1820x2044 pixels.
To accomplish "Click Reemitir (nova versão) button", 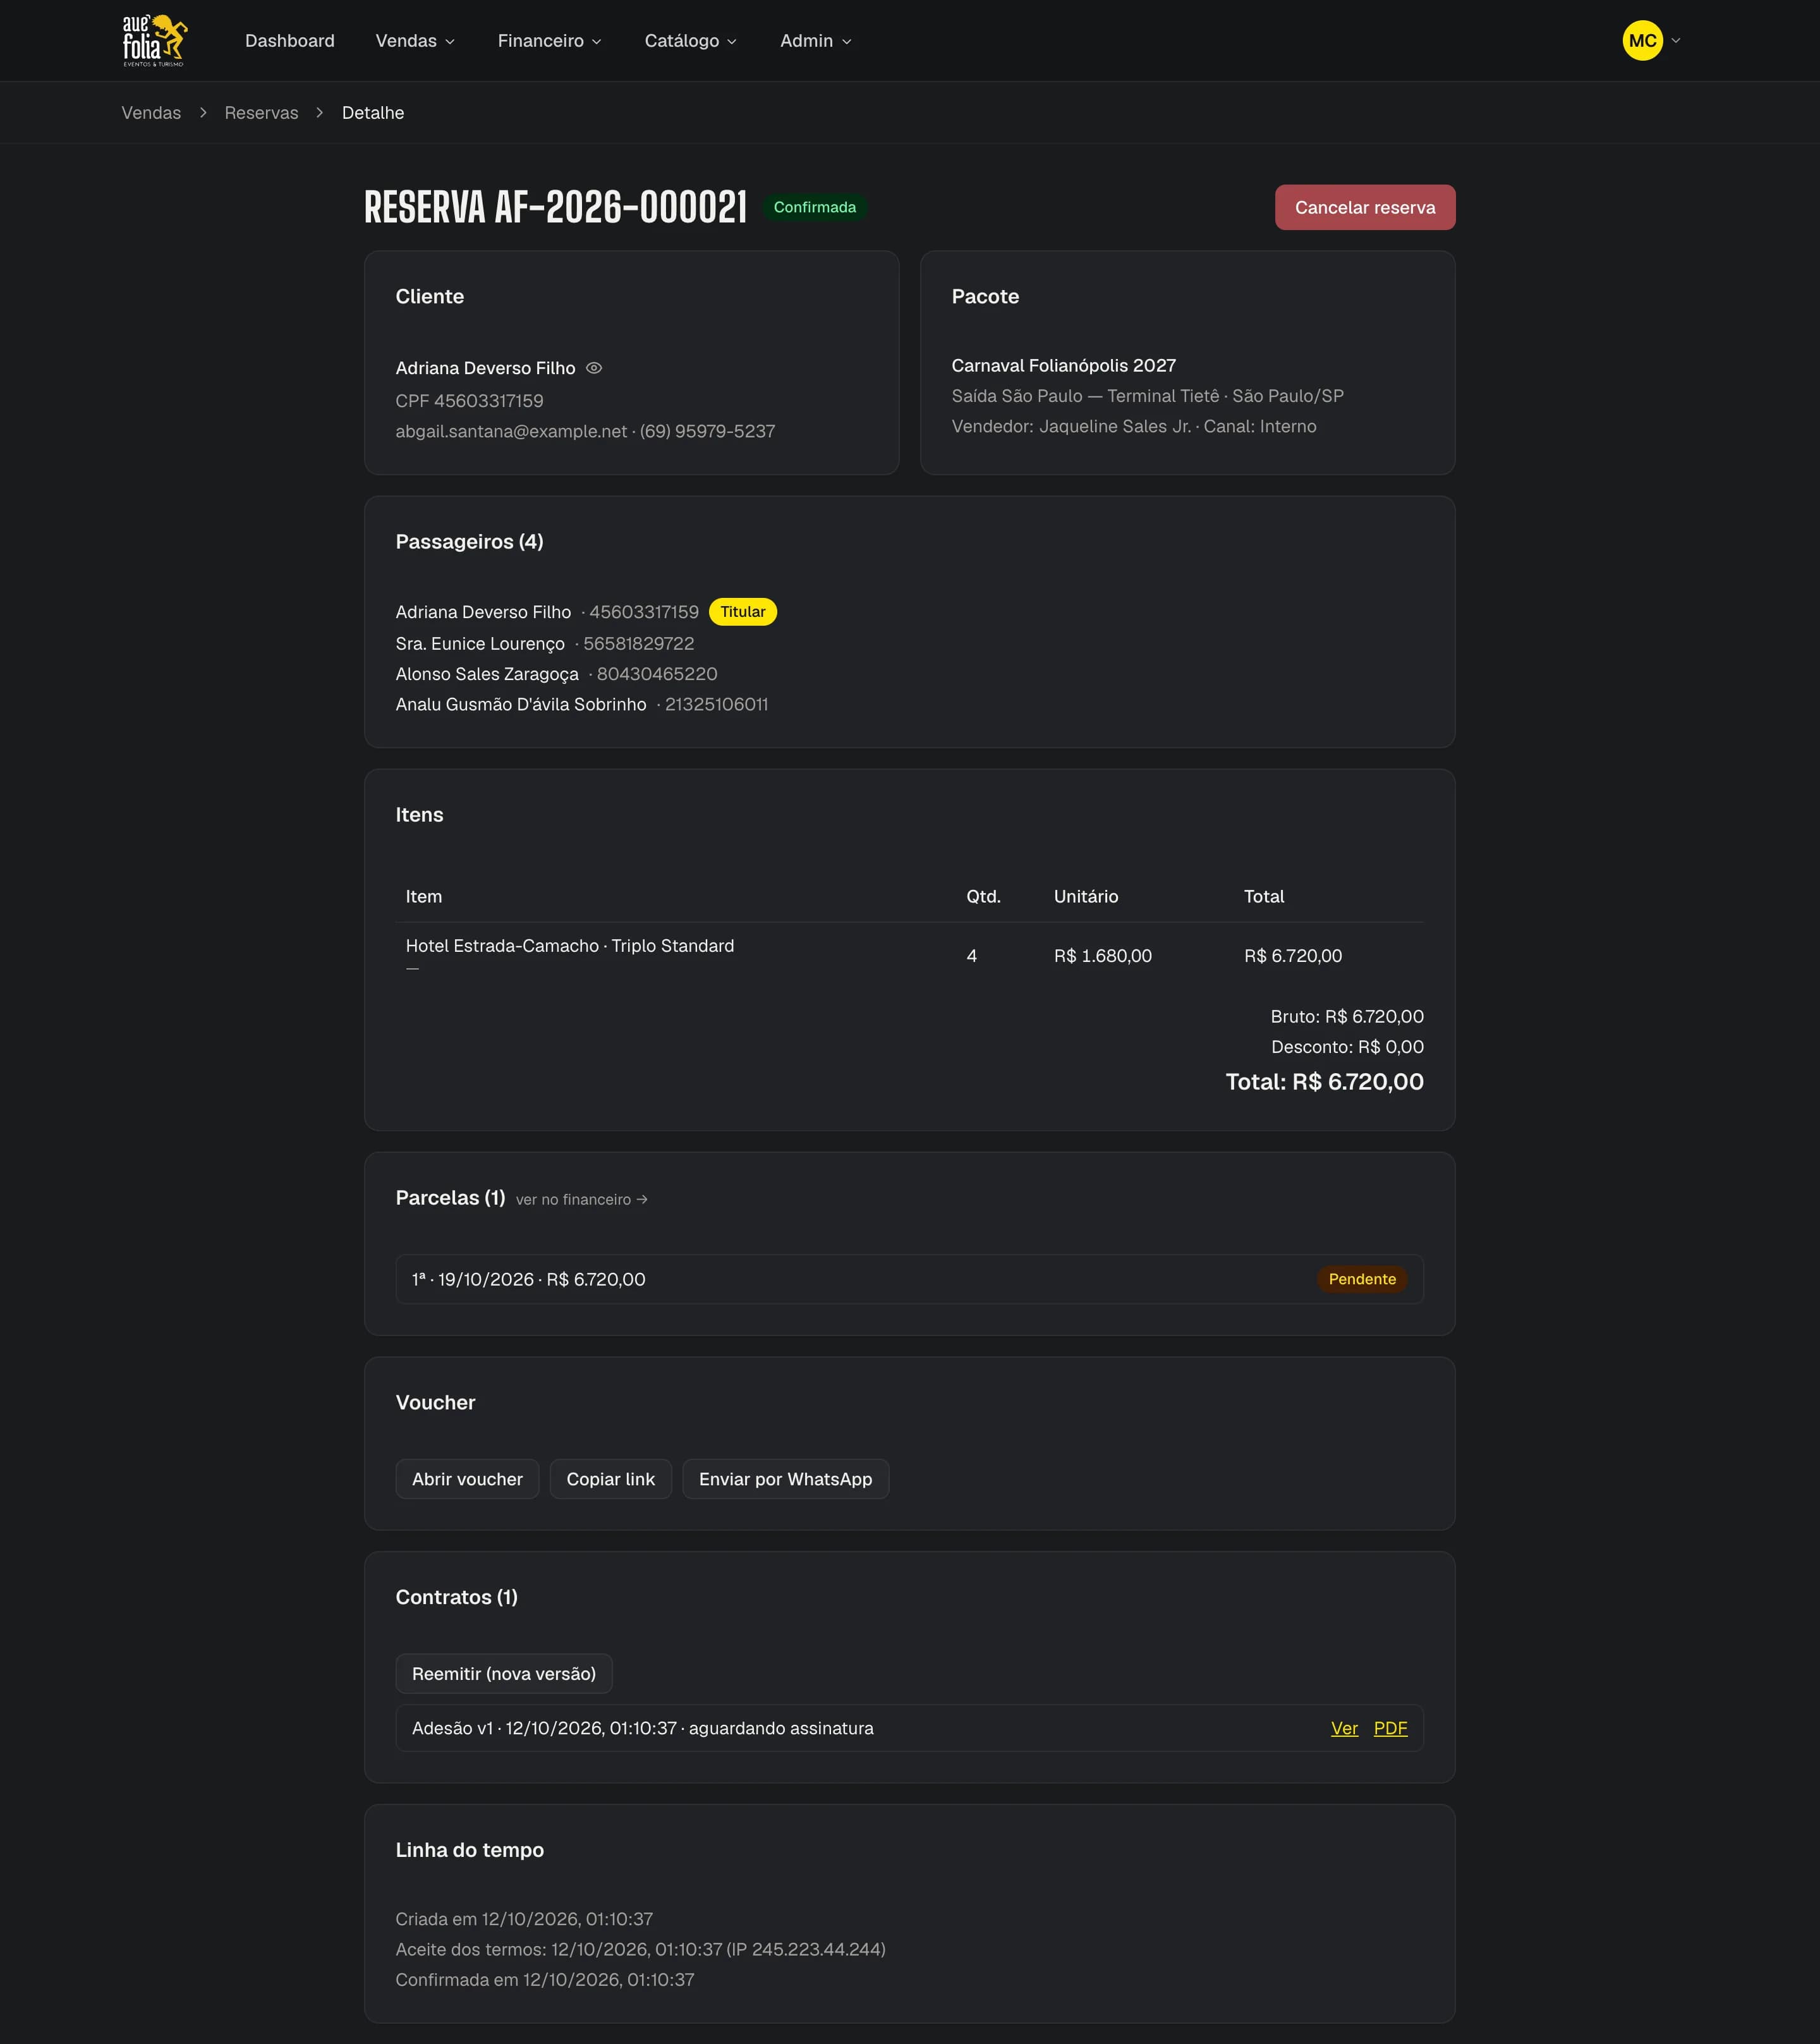I will (x=504, y=1674).
